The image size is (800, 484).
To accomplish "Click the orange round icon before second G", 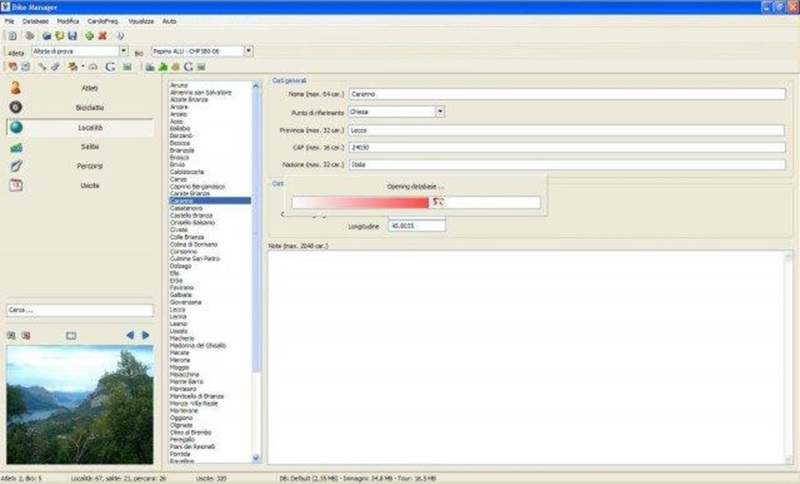I will tap(176, 67).
